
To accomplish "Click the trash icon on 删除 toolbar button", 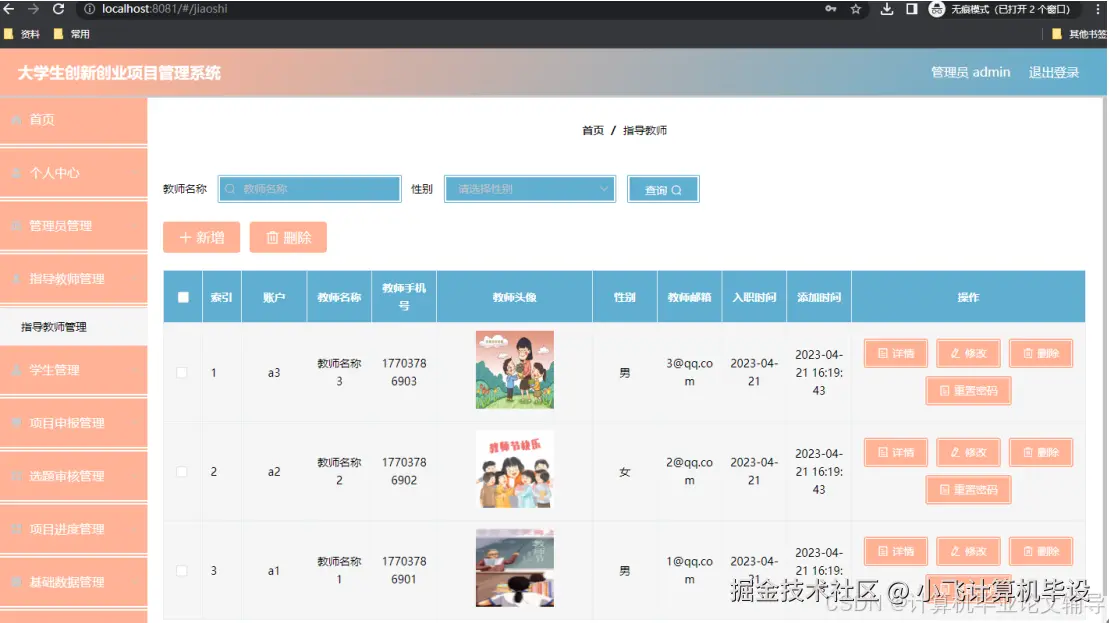I will click(272, 238).
